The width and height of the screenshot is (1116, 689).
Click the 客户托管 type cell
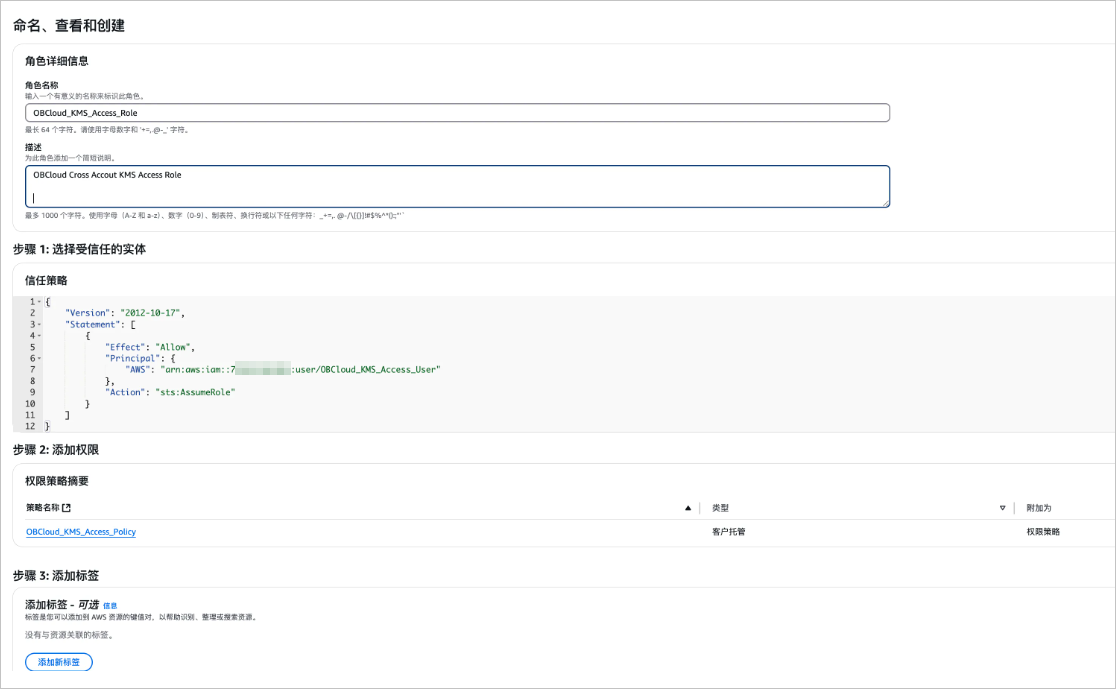point(728,532)
